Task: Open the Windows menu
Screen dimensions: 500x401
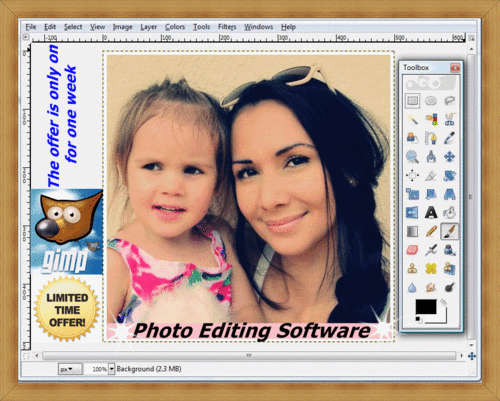Action: click(x=259, y=27)
